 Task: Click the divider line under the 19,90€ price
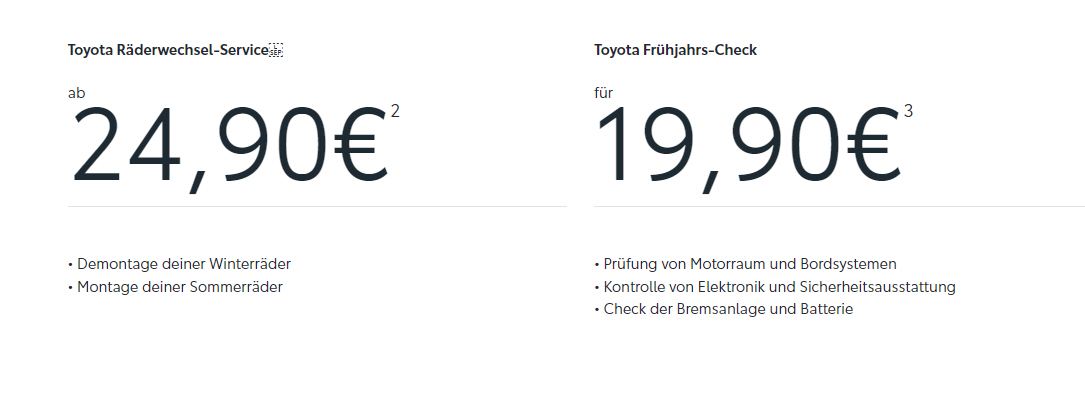(839, 206)
